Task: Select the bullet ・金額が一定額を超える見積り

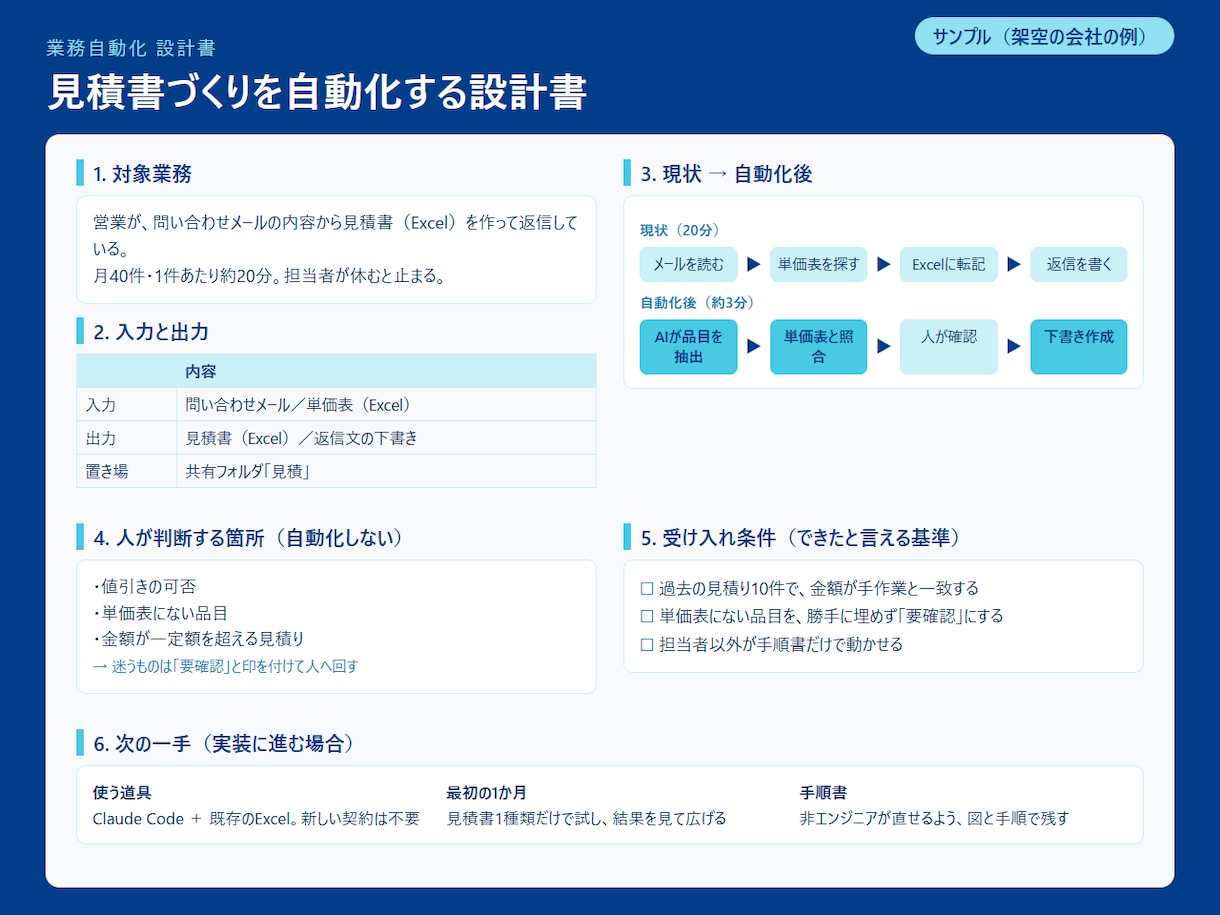Action: click(198, 638)
